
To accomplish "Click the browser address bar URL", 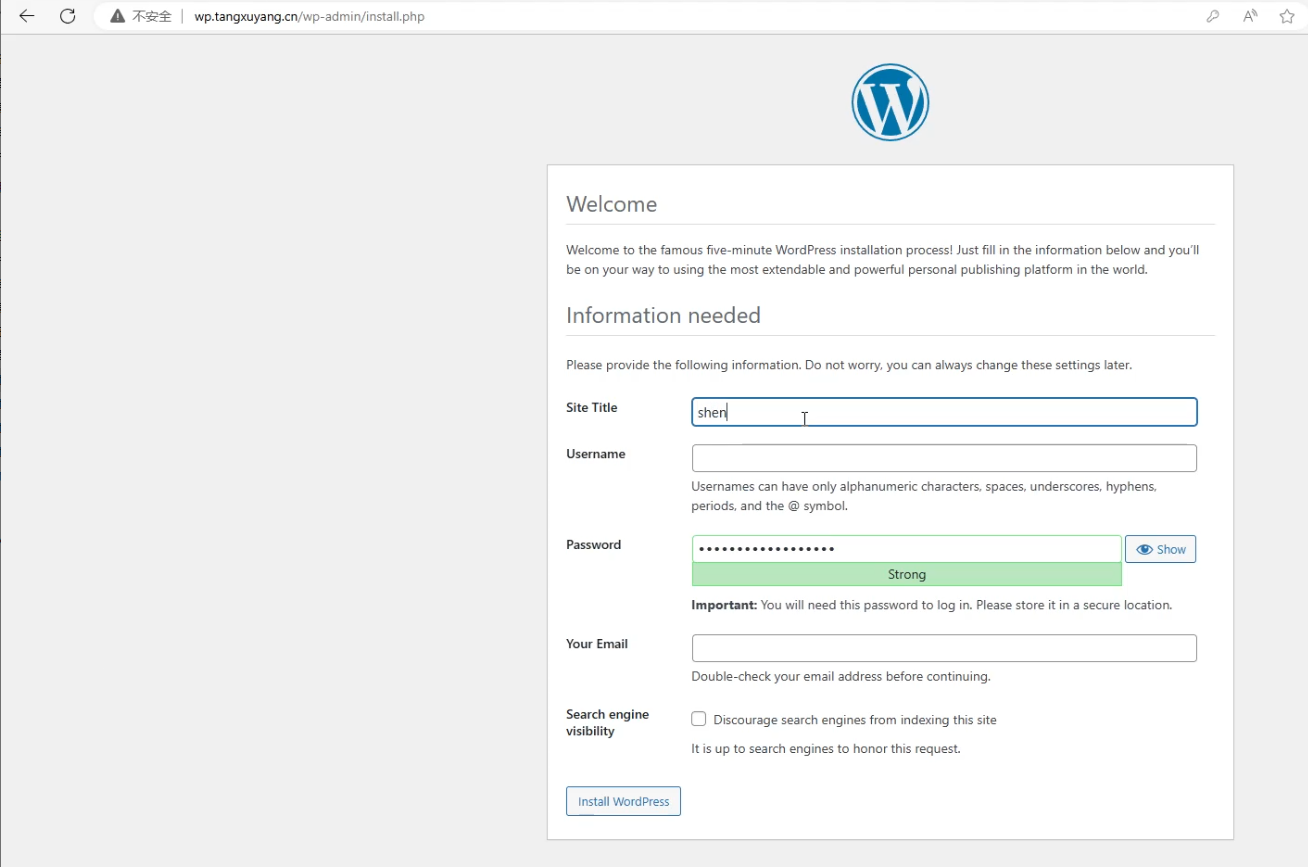I will point(309,16).
